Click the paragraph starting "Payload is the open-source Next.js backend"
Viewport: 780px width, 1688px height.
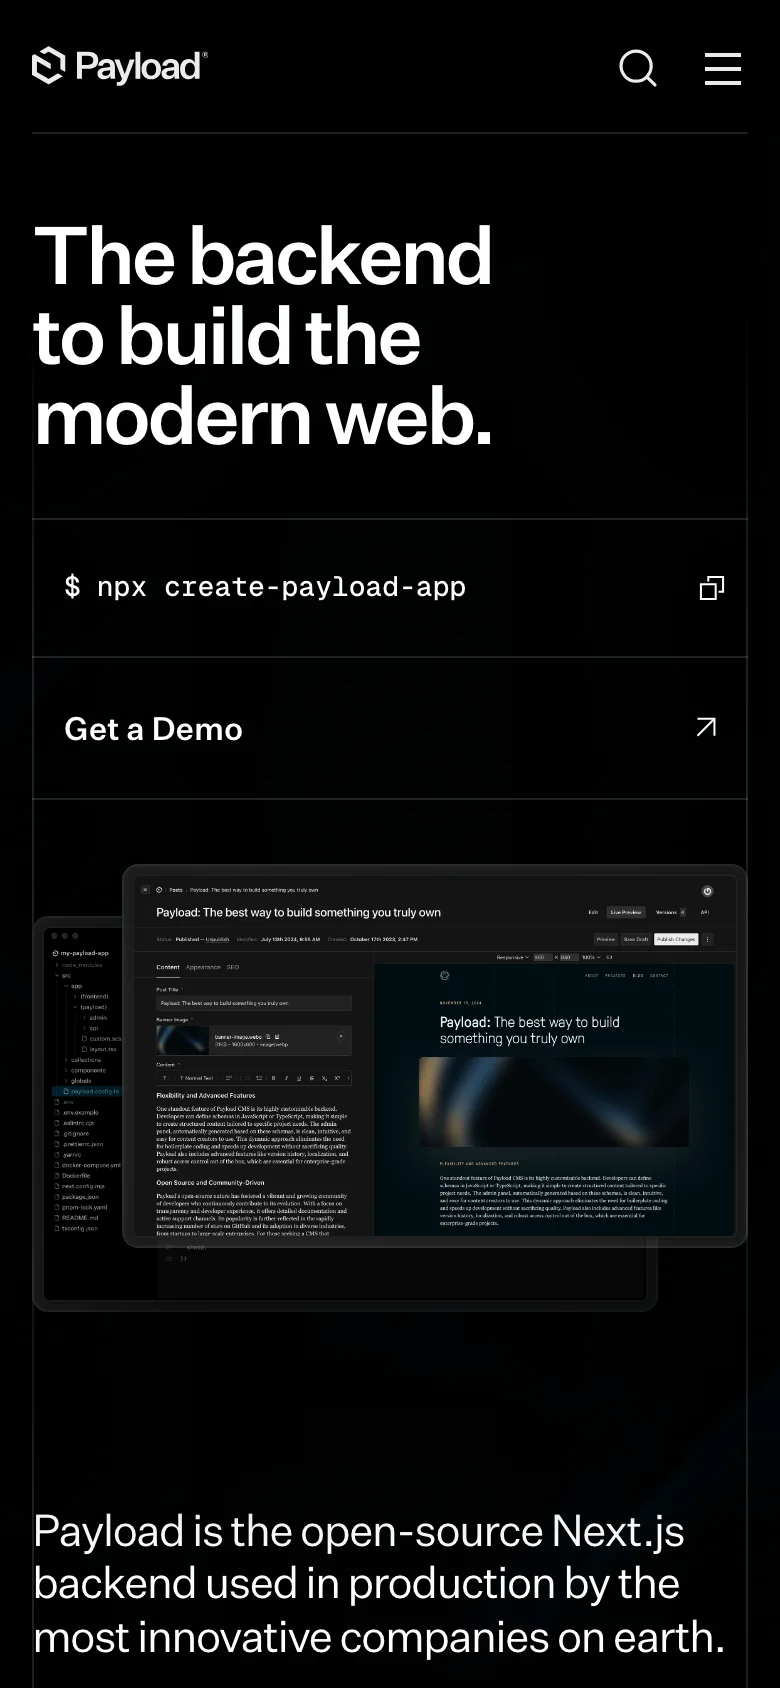(x=379, y=1584)
